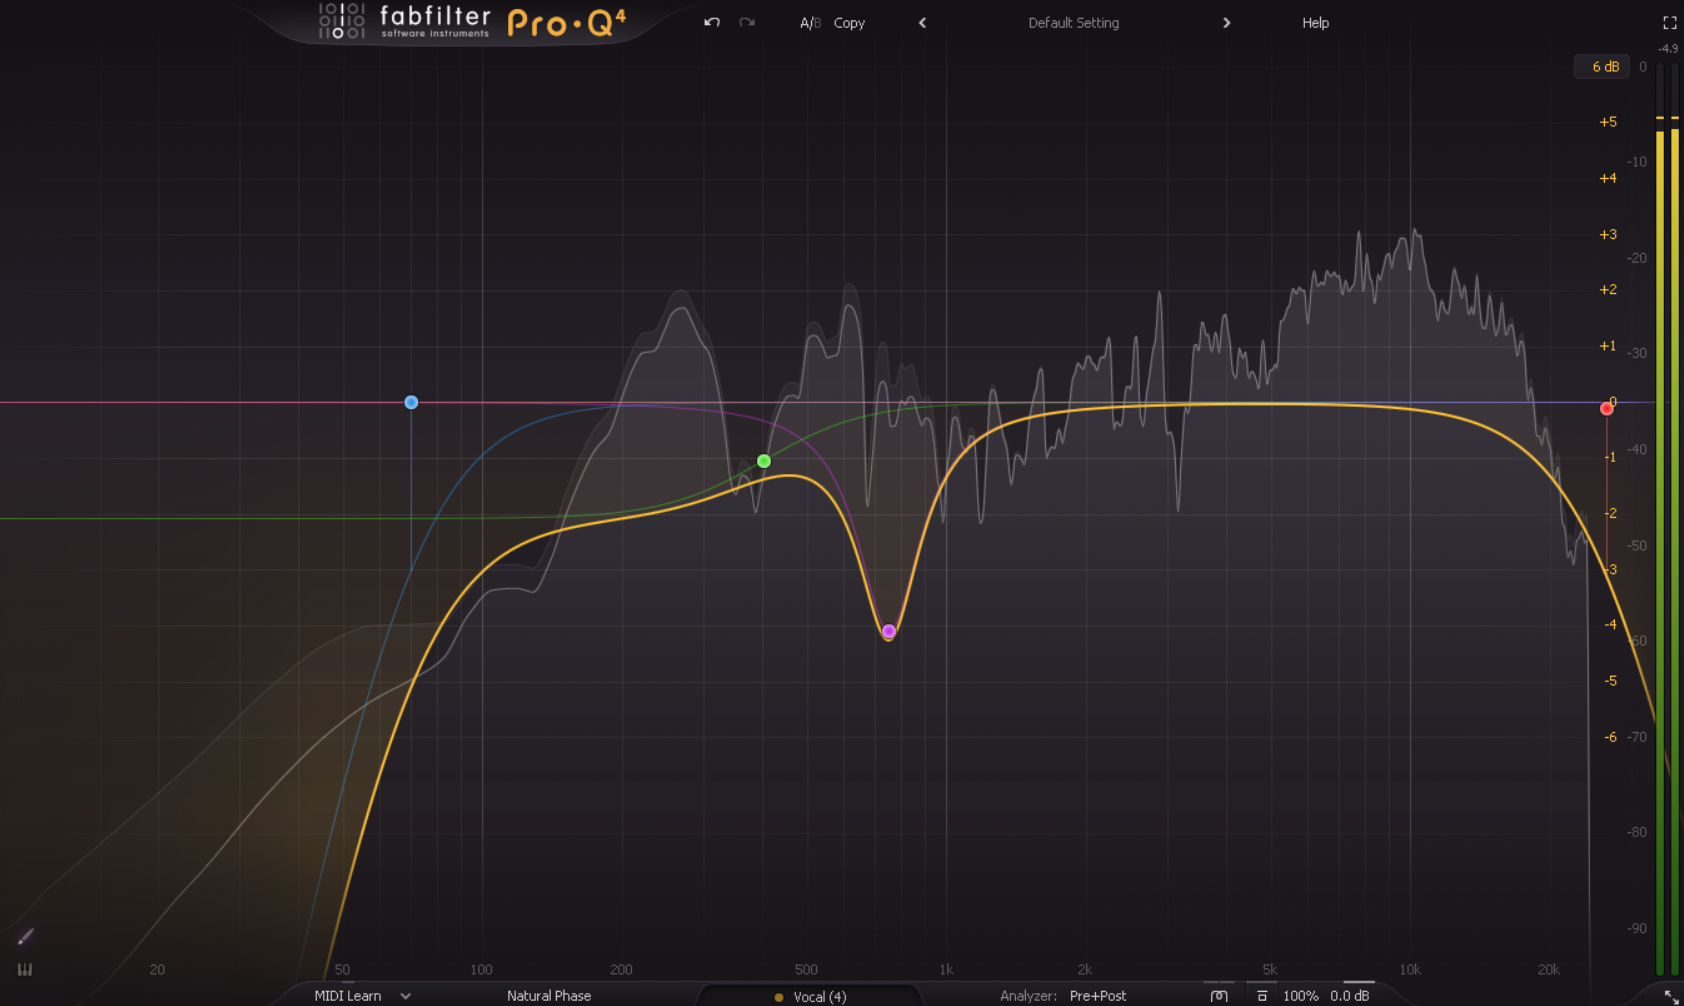Click the resize handle in the corner

pyautogui.click(x=1671, y=997)
